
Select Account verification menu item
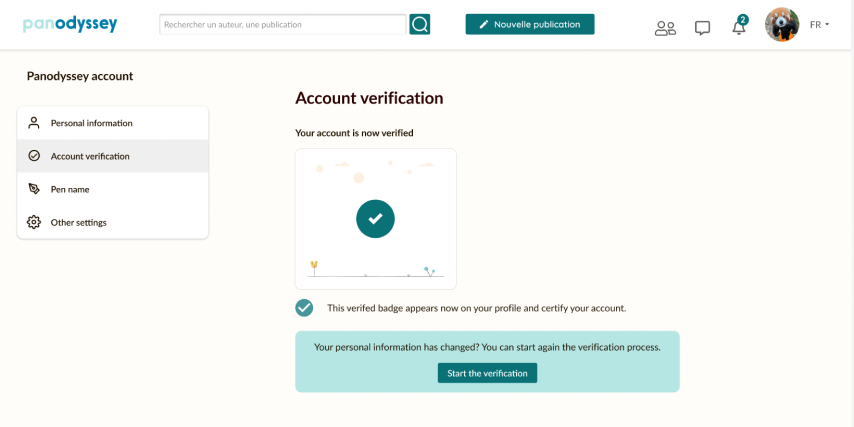[90, 156]
